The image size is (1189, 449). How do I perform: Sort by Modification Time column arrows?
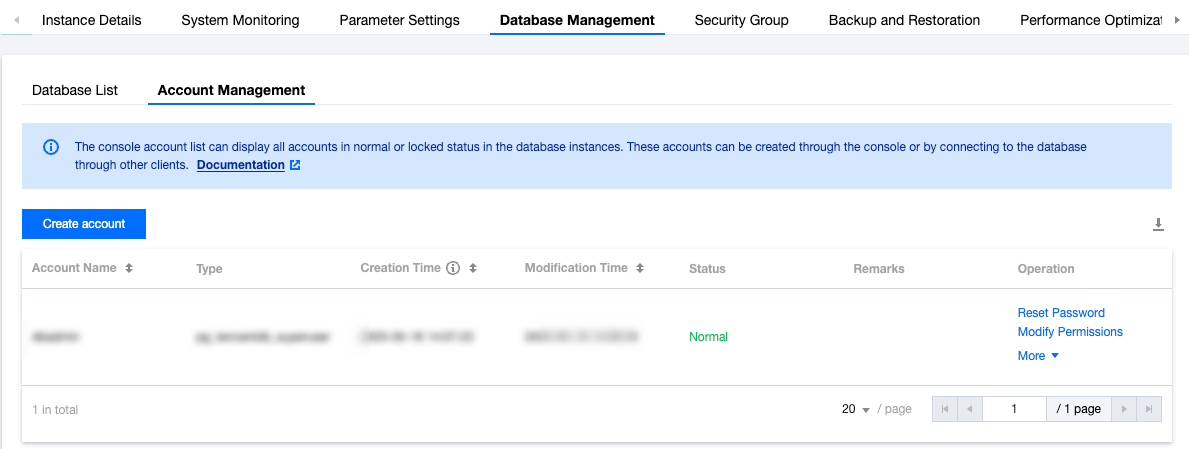coord(640,269)
